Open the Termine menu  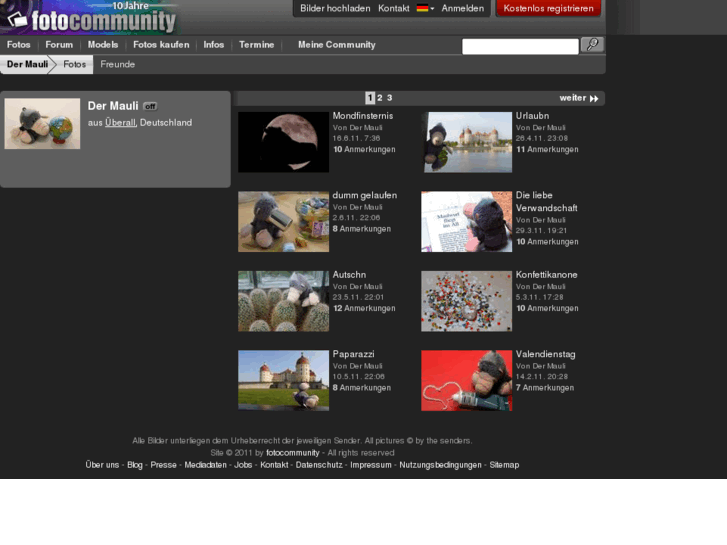point(256,45)
